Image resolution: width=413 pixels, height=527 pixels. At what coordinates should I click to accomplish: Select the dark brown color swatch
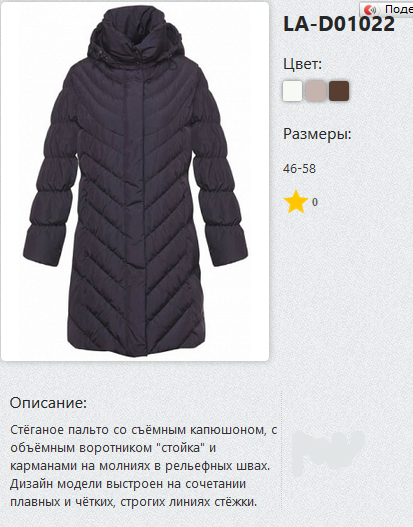339,91
